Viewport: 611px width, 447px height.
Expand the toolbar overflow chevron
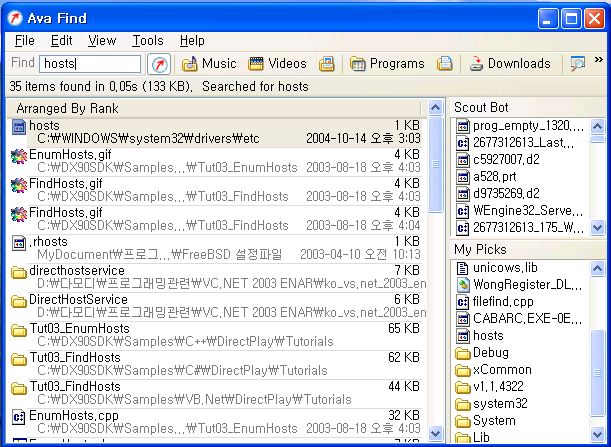[599, 60]
